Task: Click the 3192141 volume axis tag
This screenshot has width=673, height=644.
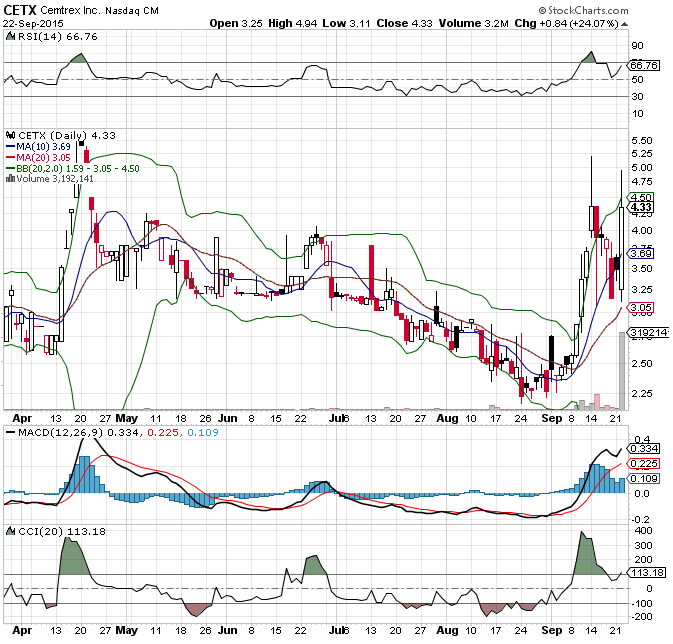Action: 648,332
